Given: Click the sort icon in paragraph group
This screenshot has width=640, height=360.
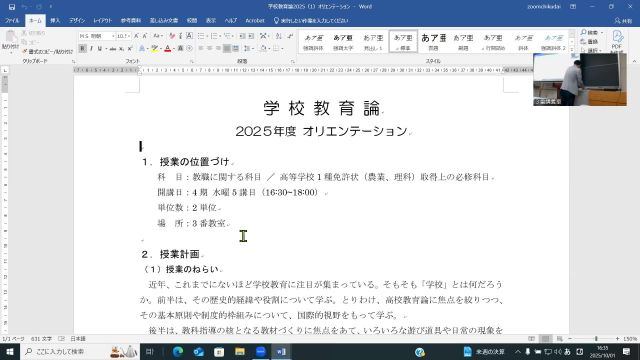Looking at the screenshot, I should (x=278, y=36).
